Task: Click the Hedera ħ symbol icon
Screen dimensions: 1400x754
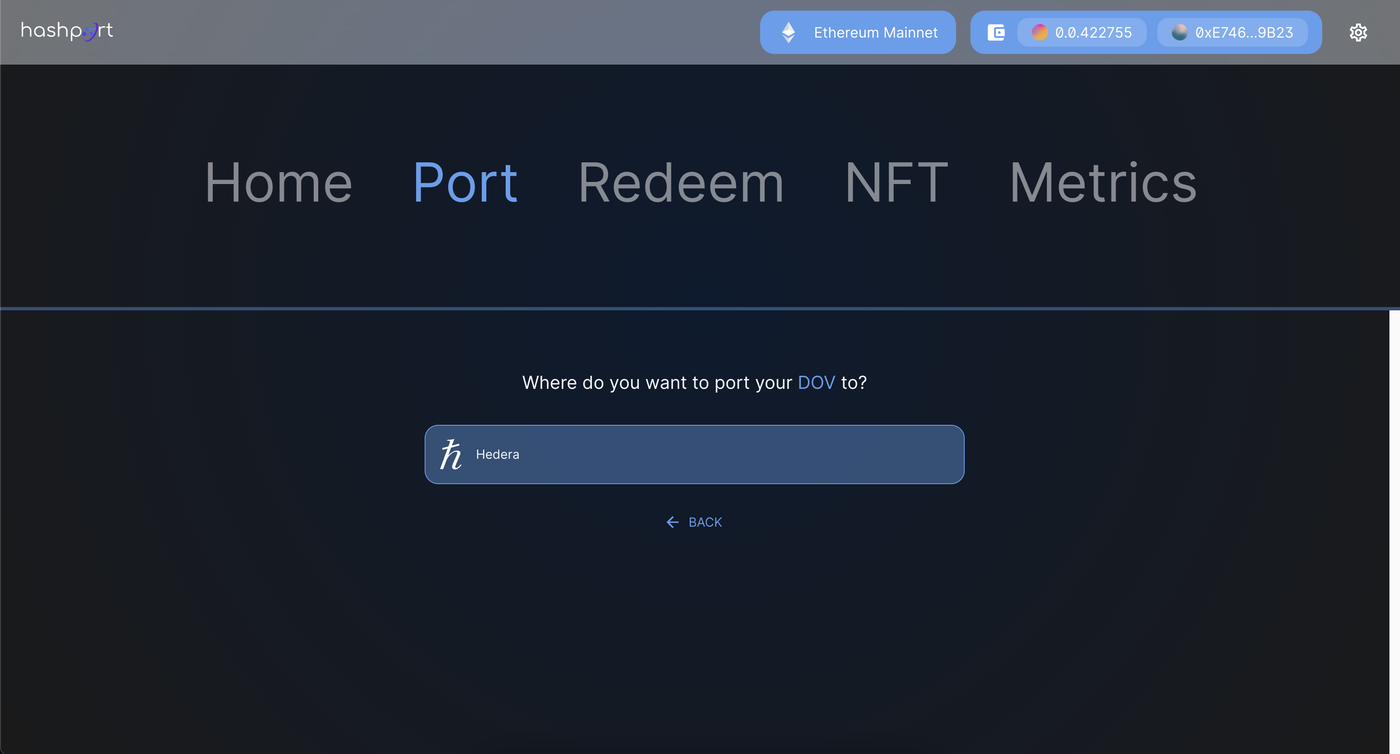Action: click(451, 455)
